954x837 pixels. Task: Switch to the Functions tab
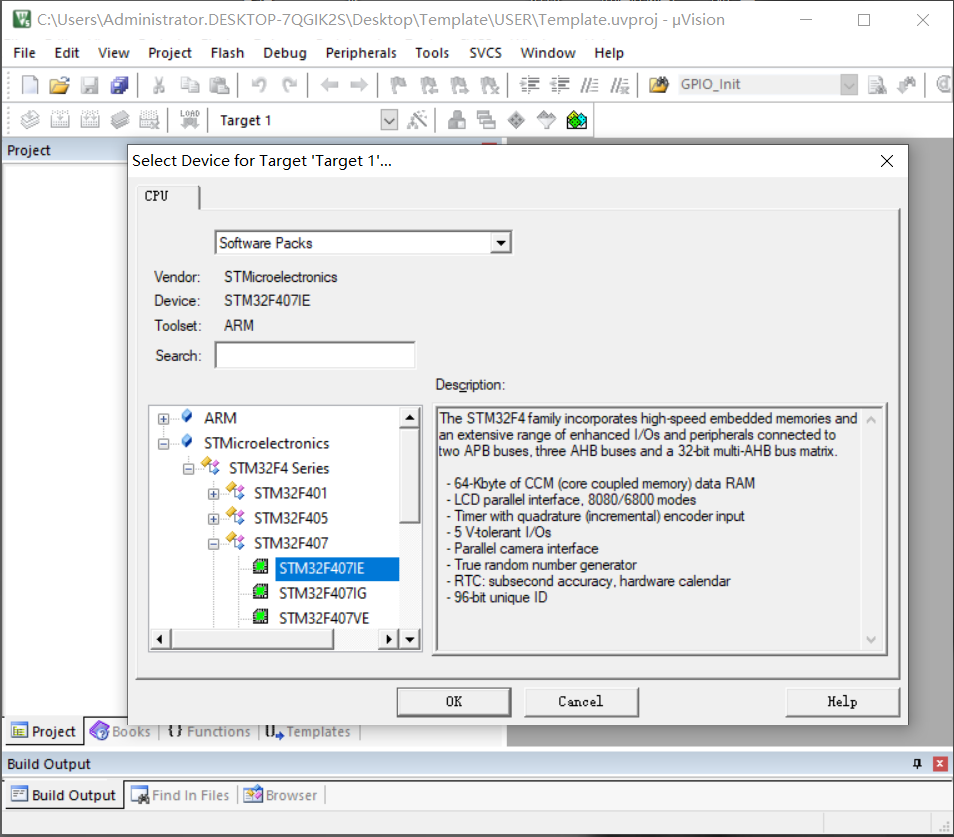coord(209,731)
